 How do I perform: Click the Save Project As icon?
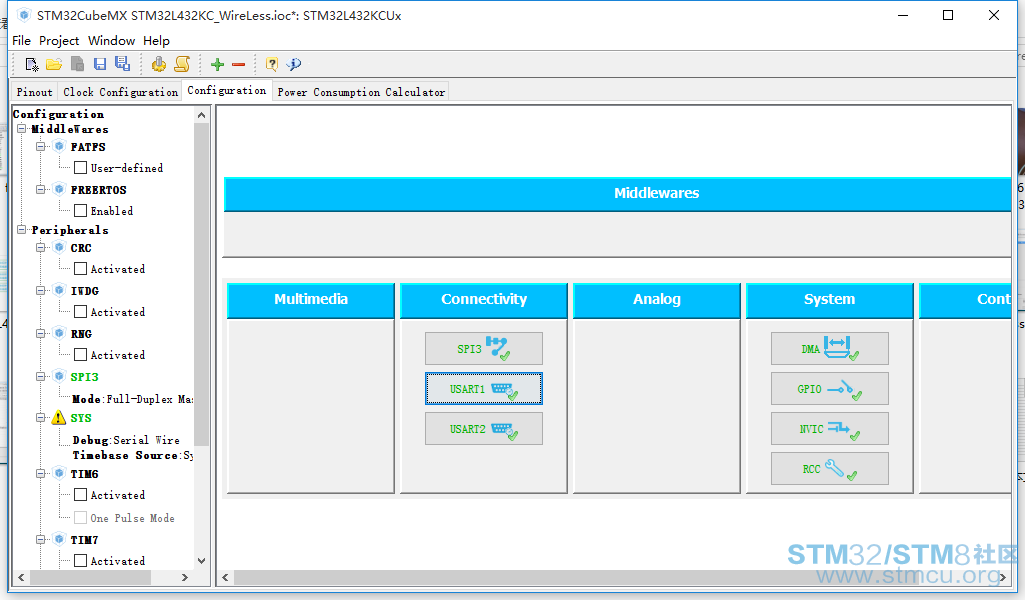(122, 63)
